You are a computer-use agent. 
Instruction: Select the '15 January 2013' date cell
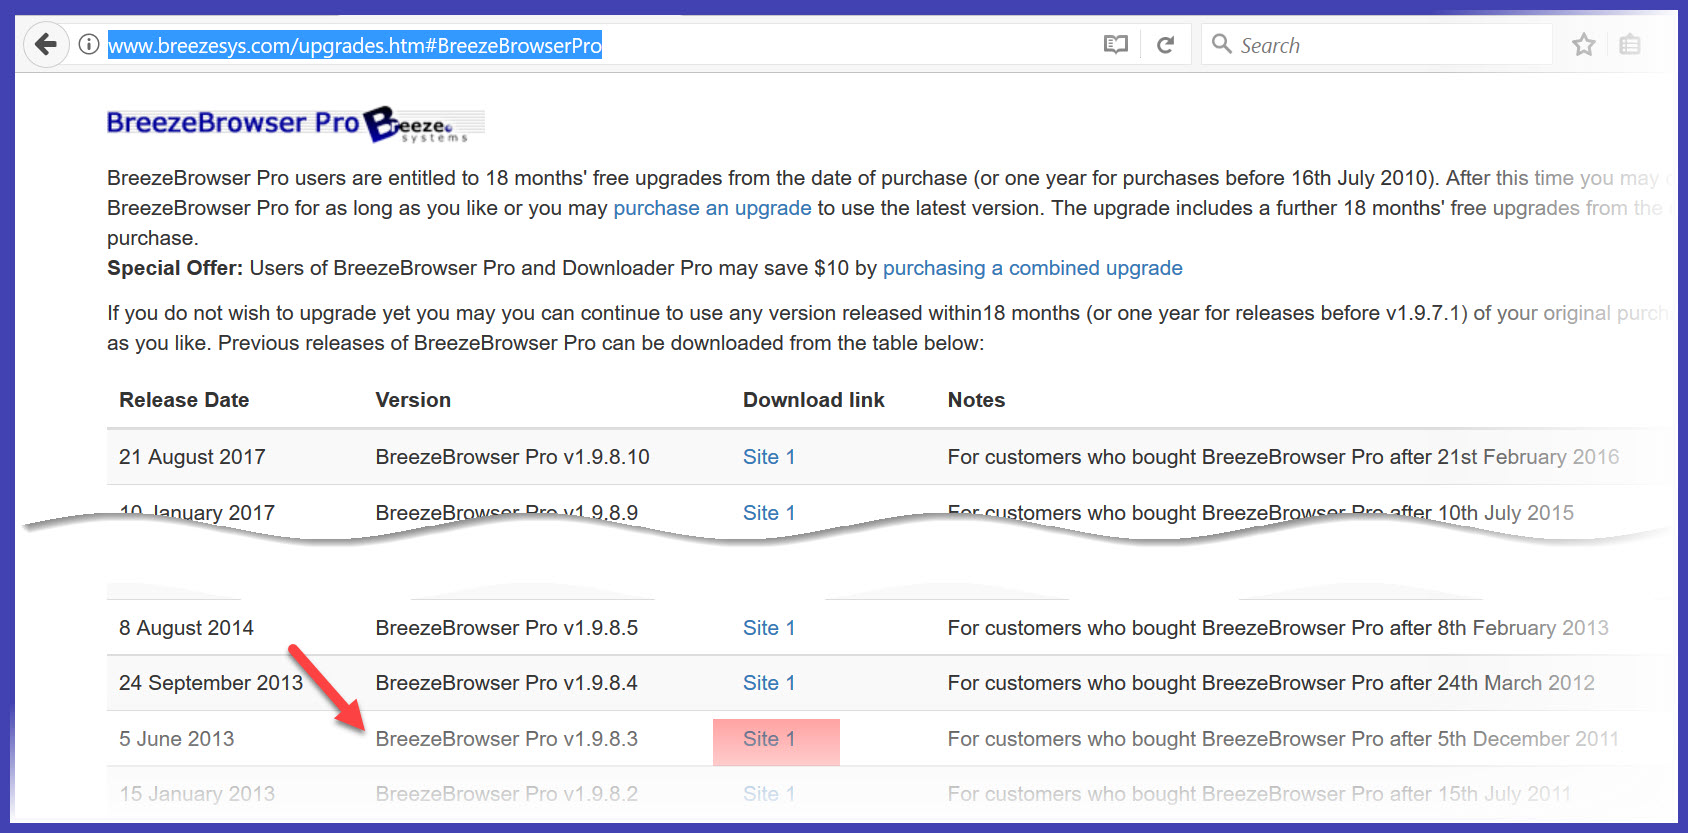coord(197,794)
